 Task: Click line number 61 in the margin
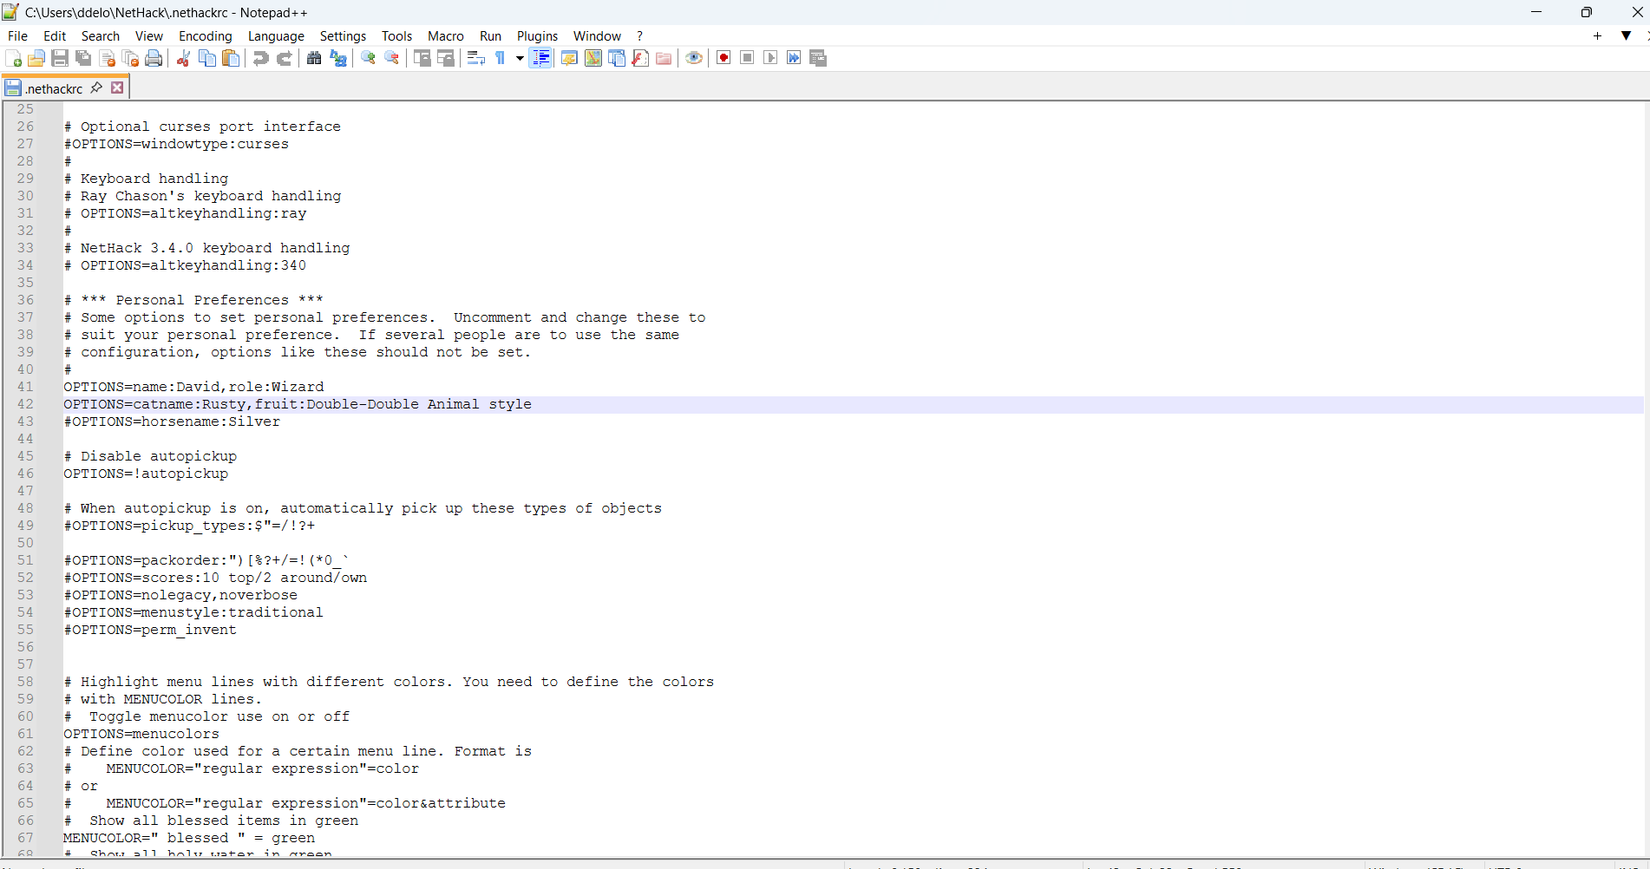(x=25, y=734)
